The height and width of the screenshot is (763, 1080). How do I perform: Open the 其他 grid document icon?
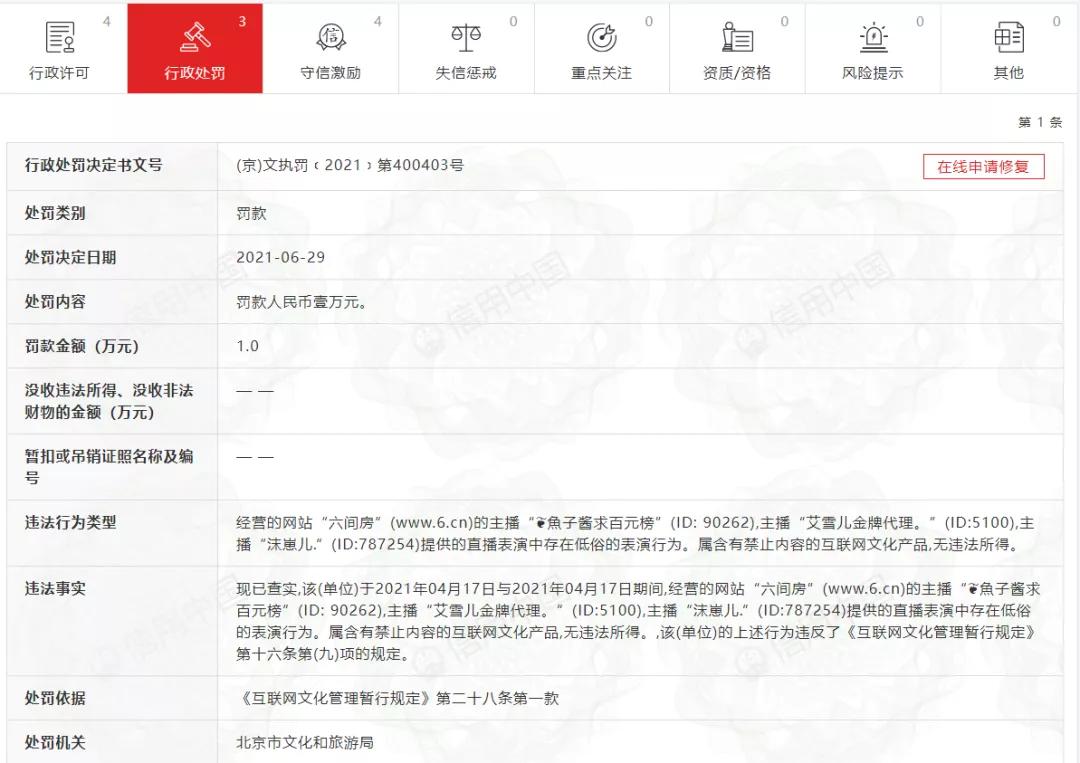point(1009,37)
